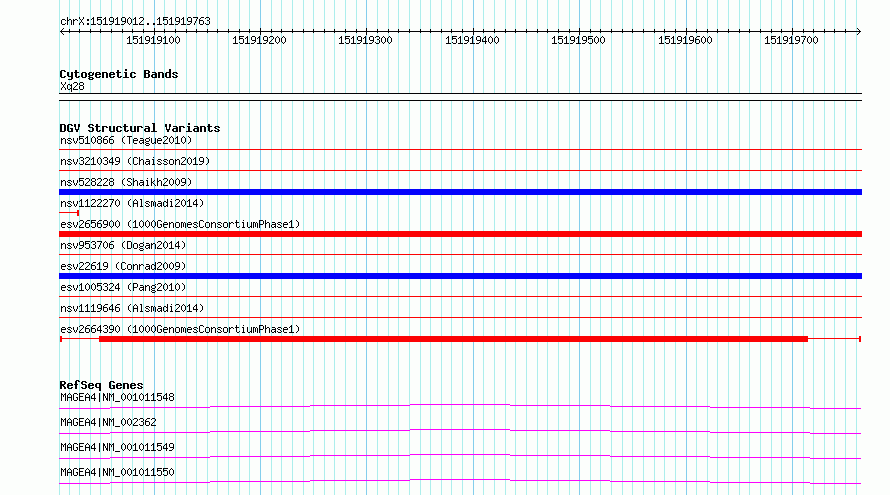The image size is (890, 495).
Task: Click the short red nsv1122270 feature segment
Action: tap(69, 213)
